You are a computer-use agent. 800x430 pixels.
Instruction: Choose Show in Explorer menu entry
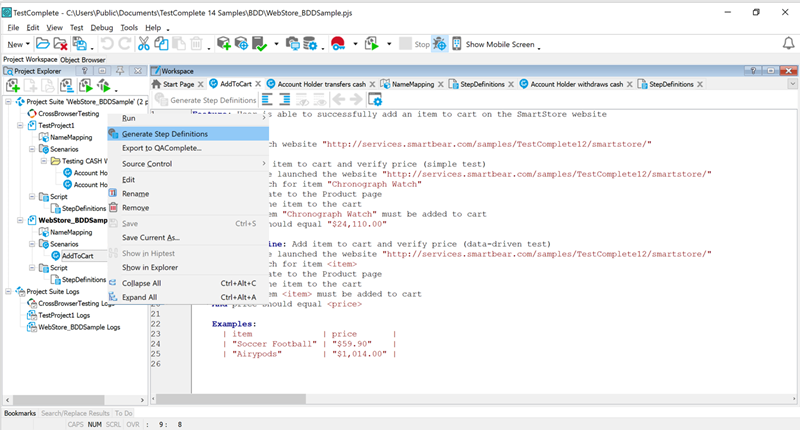point(188,267)
